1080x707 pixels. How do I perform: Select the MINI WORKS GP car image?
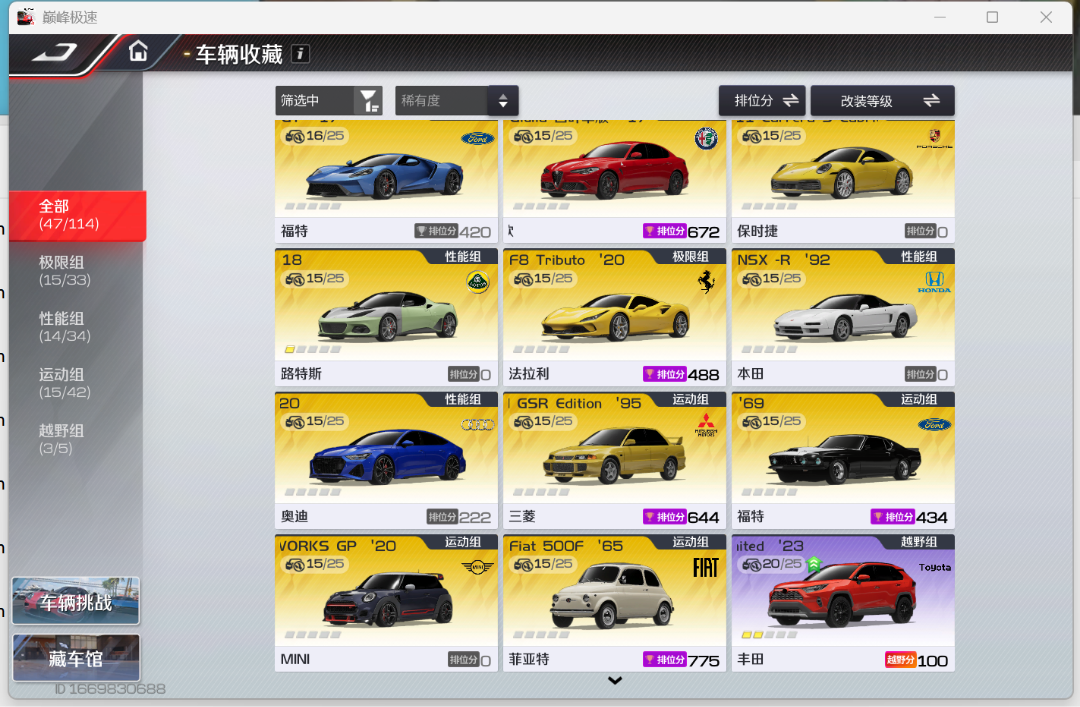(387, 600)
